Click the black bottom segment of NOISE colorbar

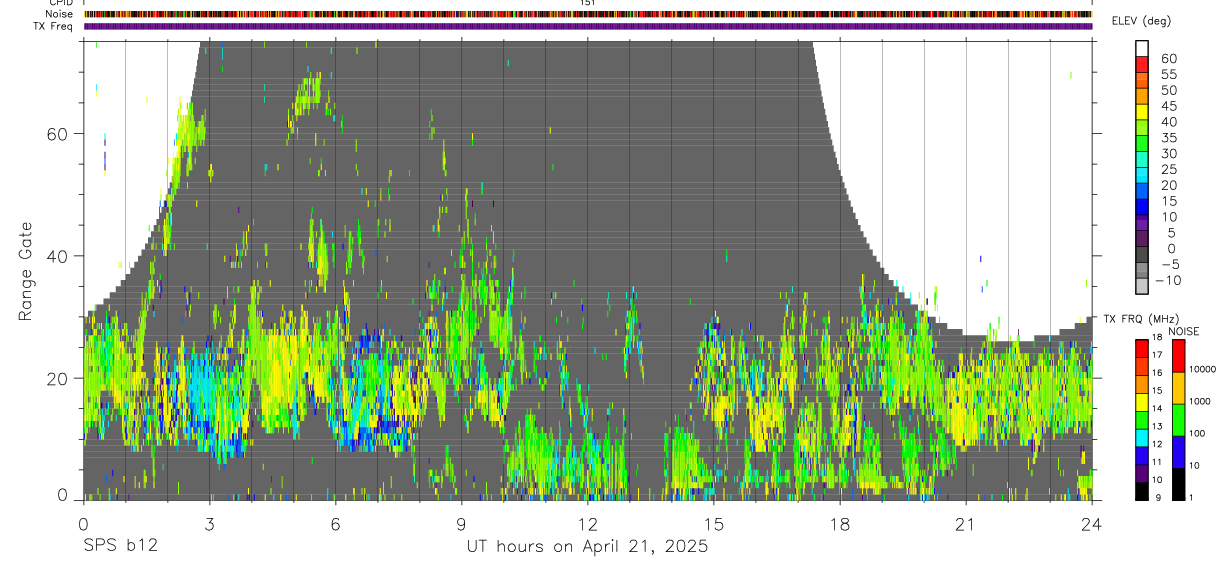point(1178,484)
